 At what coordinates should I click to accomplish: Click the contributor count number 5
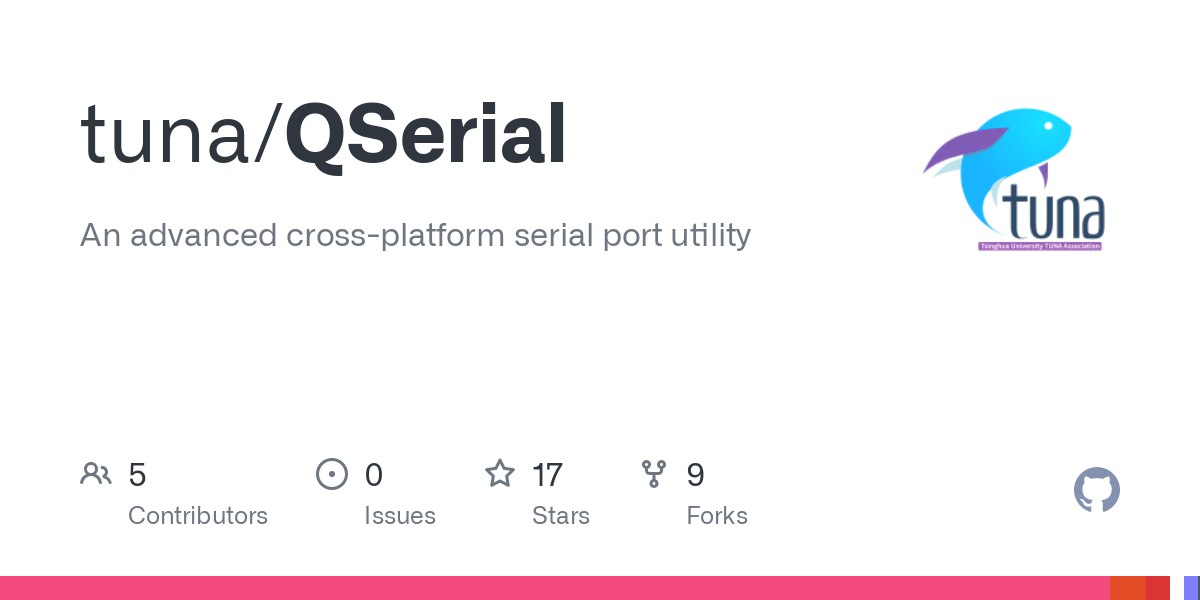pos(137,474)
